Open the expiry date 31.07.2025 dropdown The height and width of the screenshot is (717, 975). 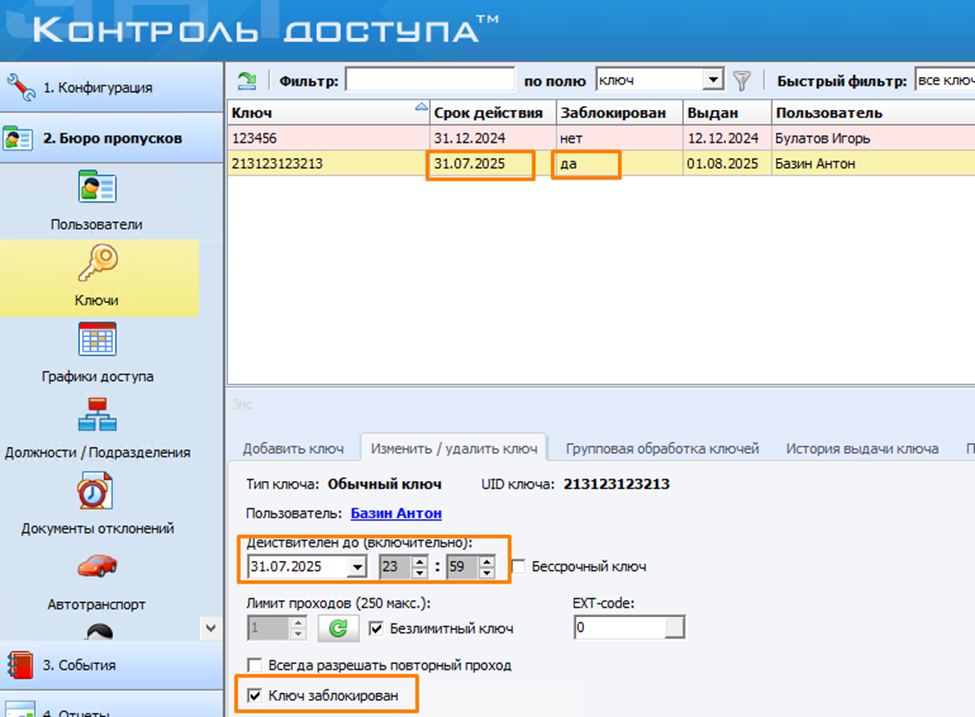(x=356, y=567)
